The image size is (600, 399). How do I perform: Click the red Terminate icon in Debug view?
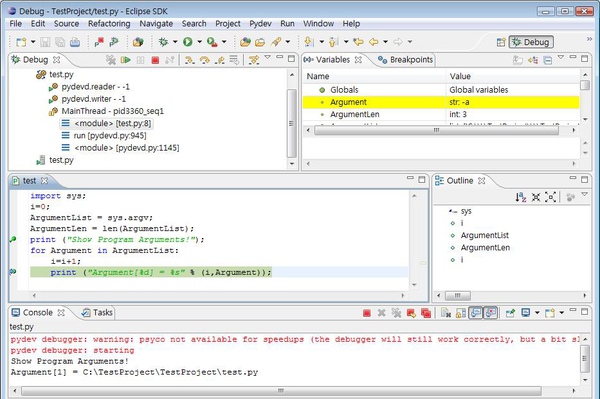pyautogui.click(x=155, y=60)
